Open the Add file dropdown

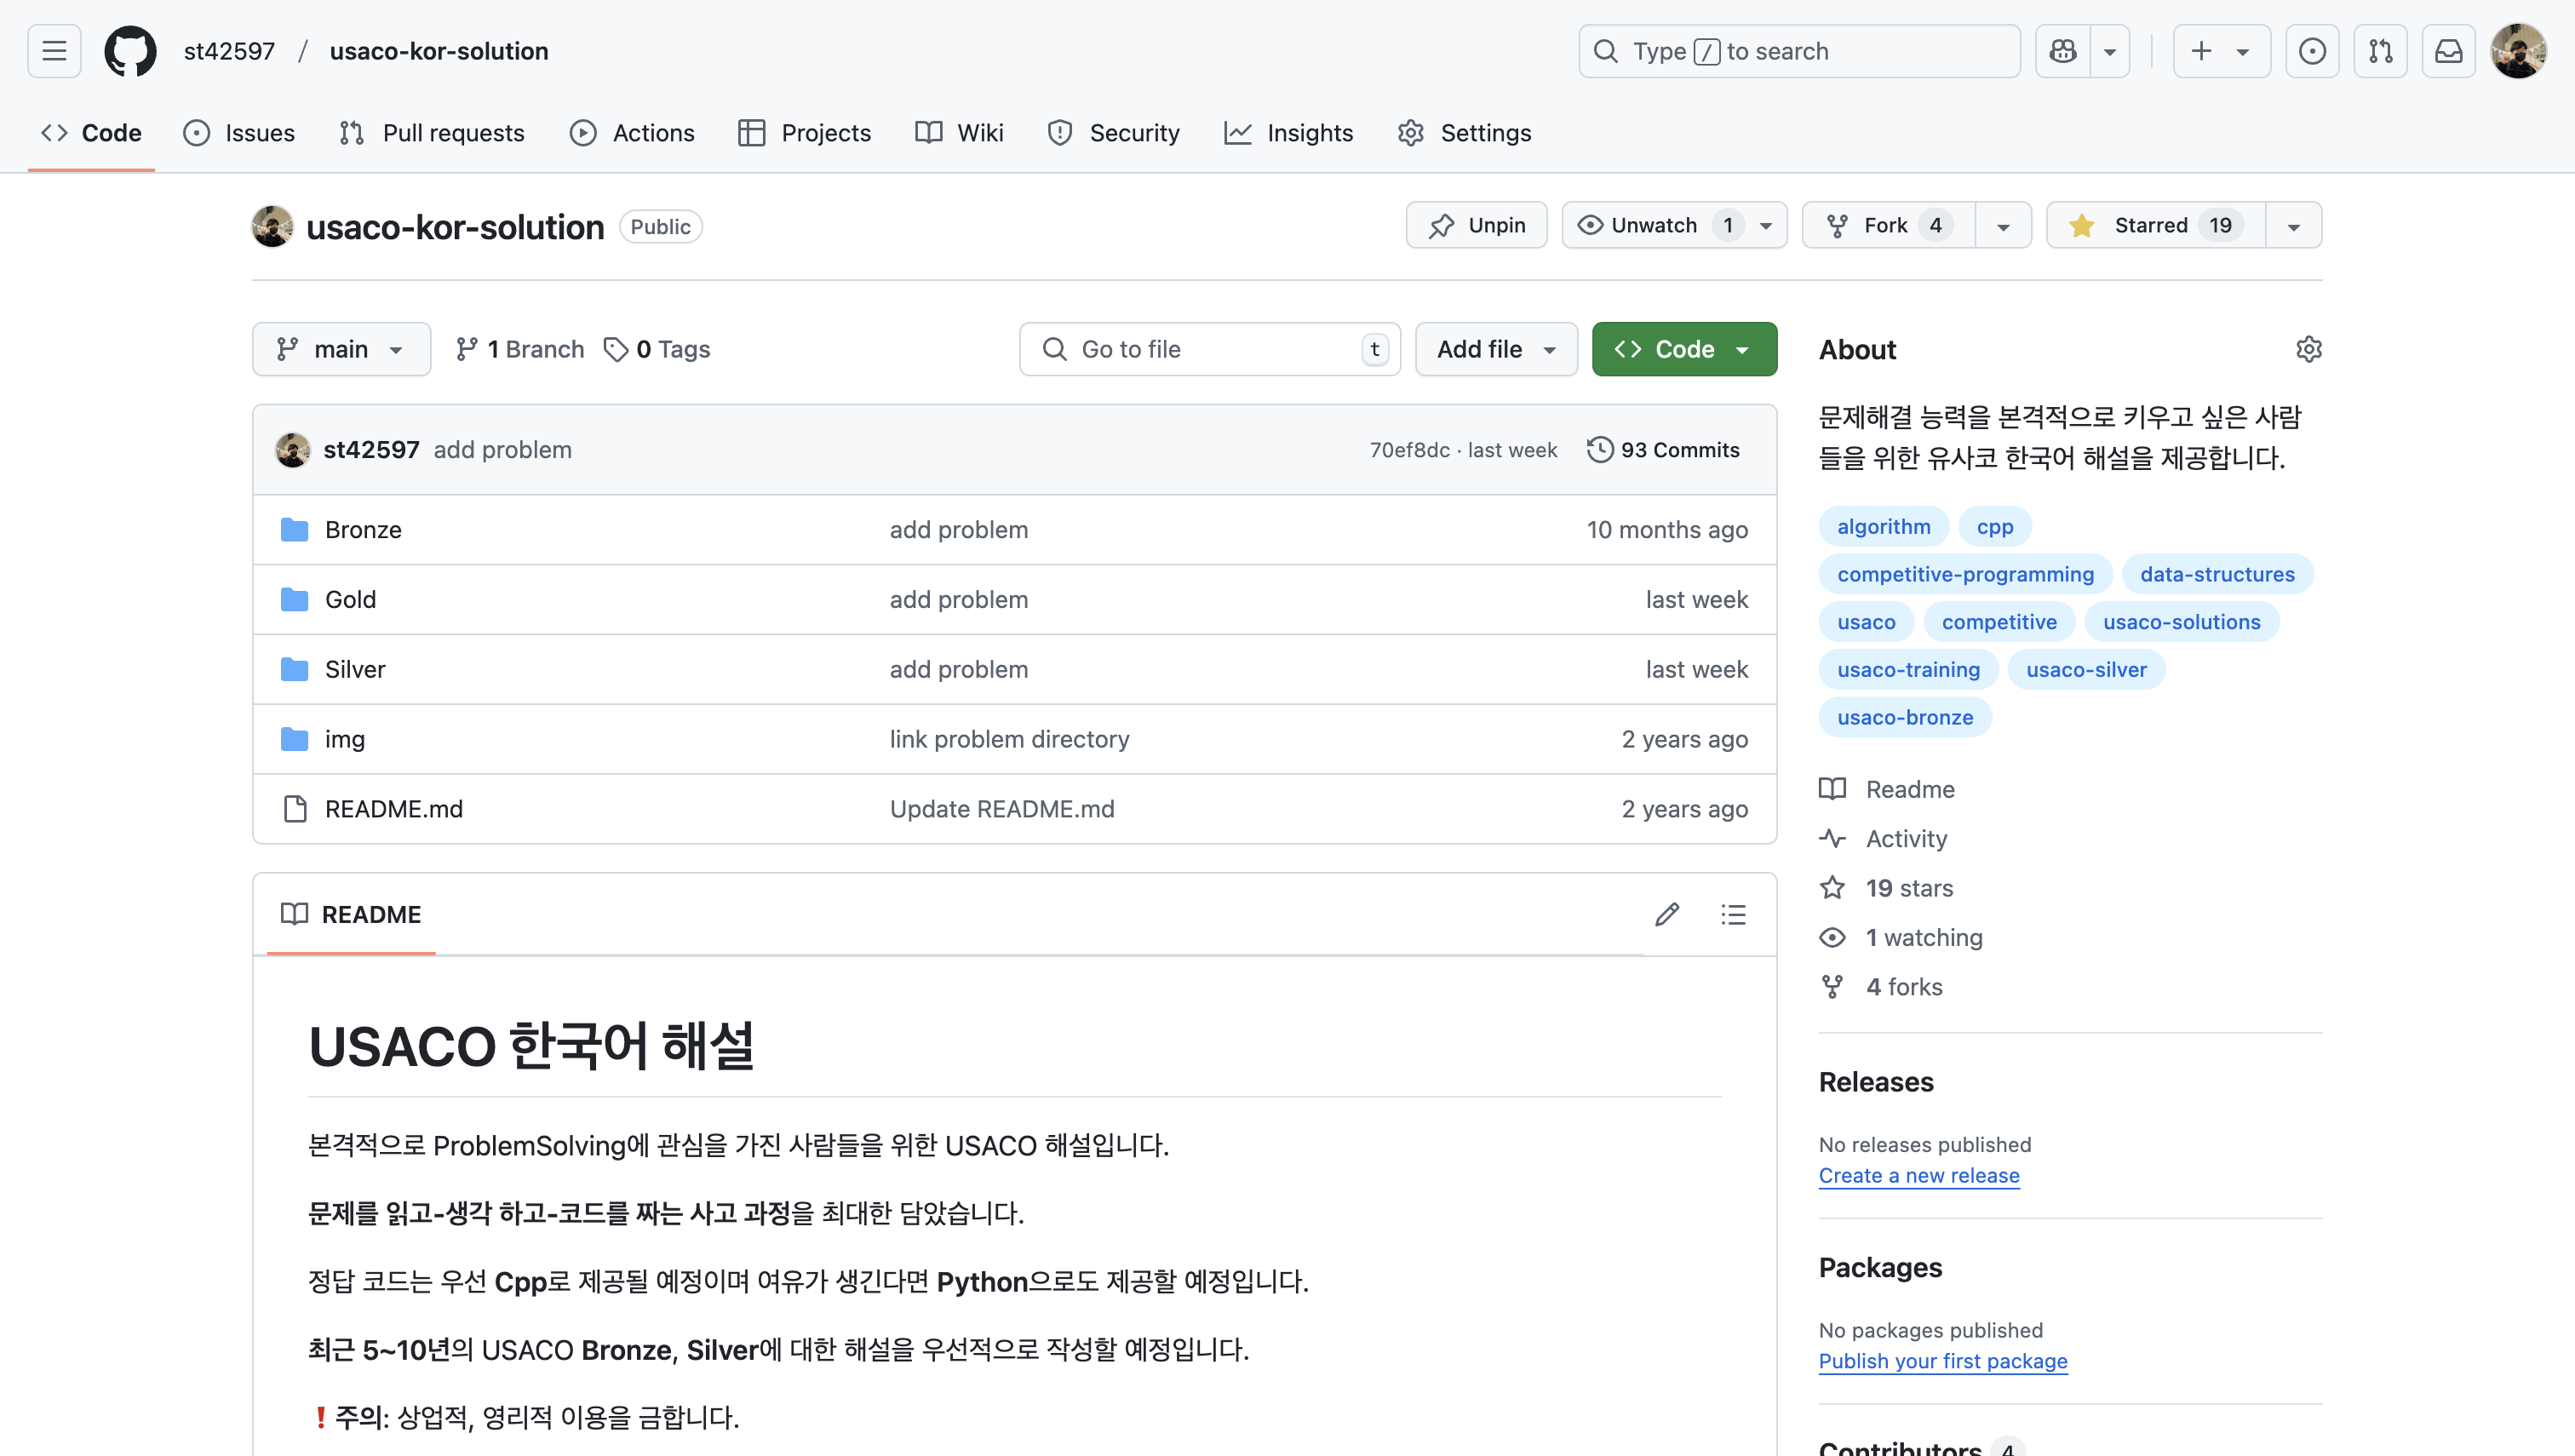pyautogui.click(x=1496, y=349)
